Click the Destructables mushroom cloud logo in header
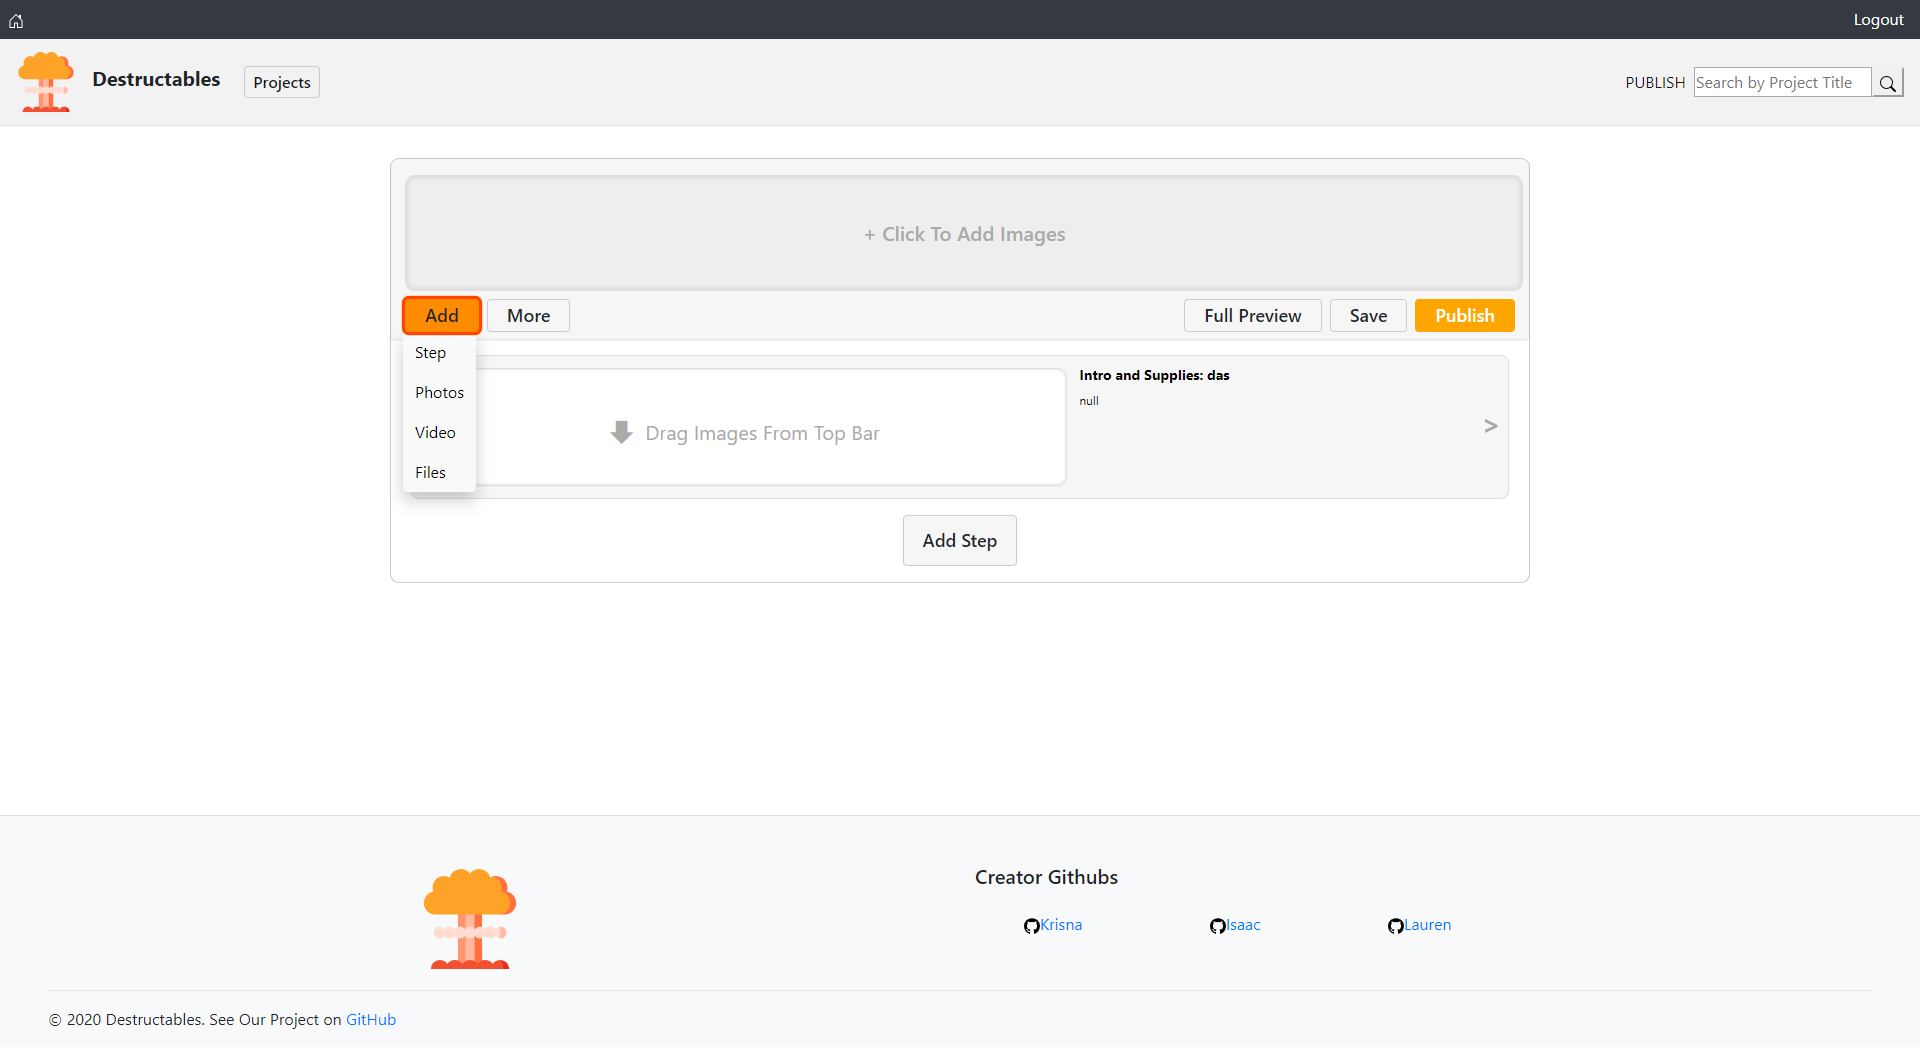1920x1049 pixels. [46, 82]
